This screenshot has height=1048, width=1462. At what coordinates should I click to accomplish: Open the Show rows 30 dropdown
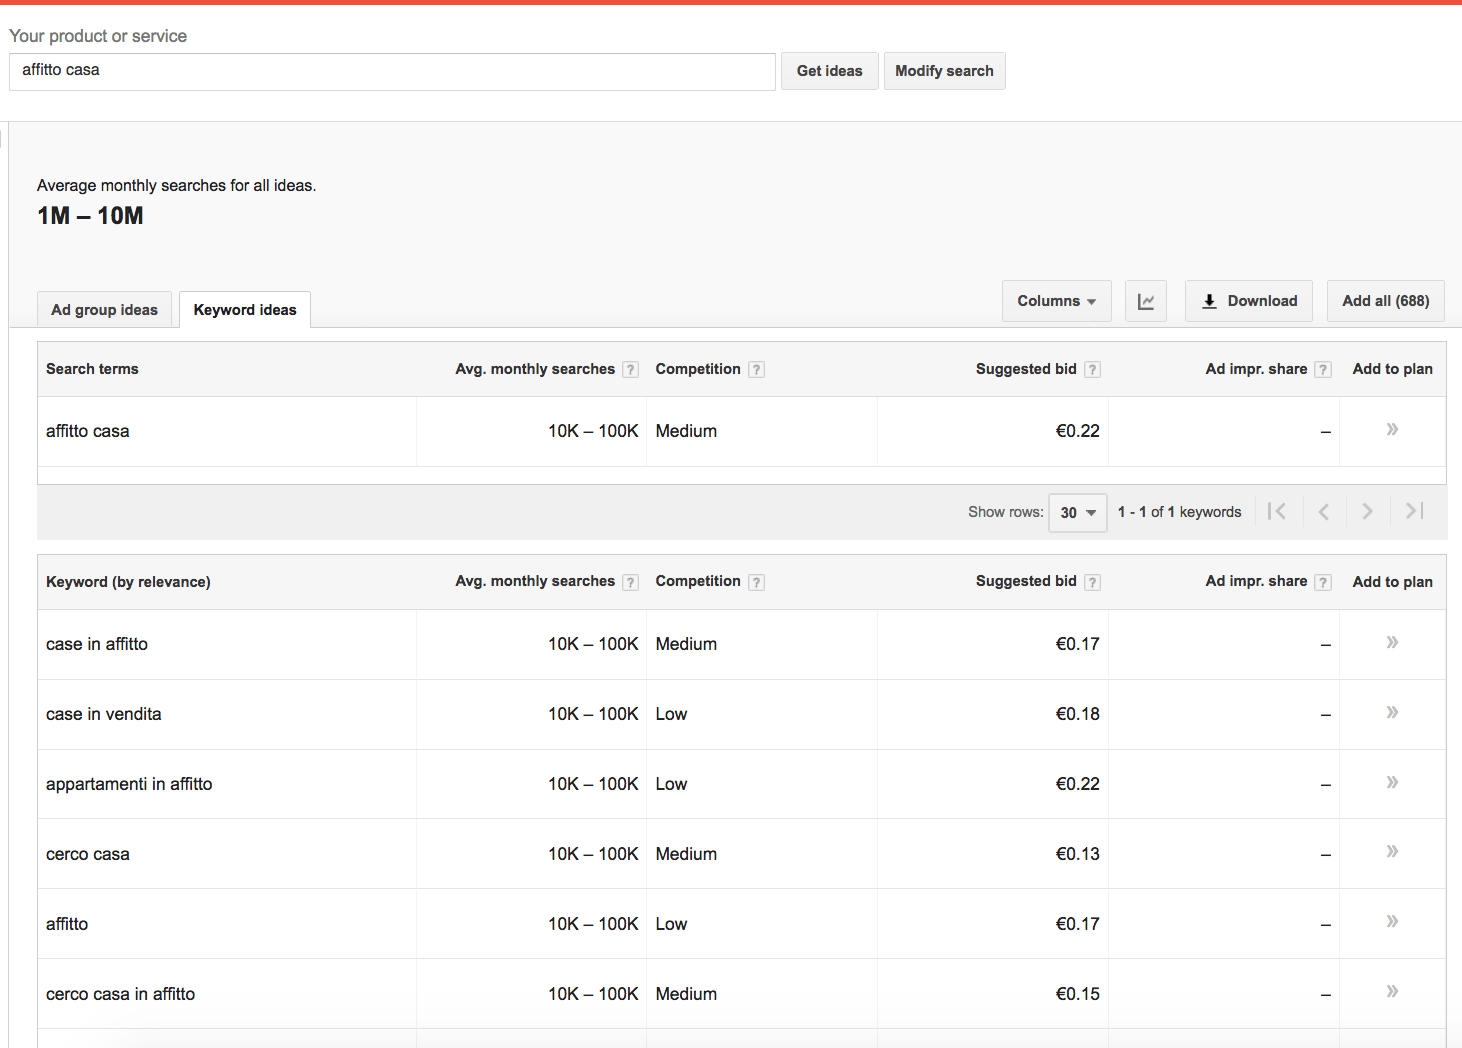click(1078, 512)
